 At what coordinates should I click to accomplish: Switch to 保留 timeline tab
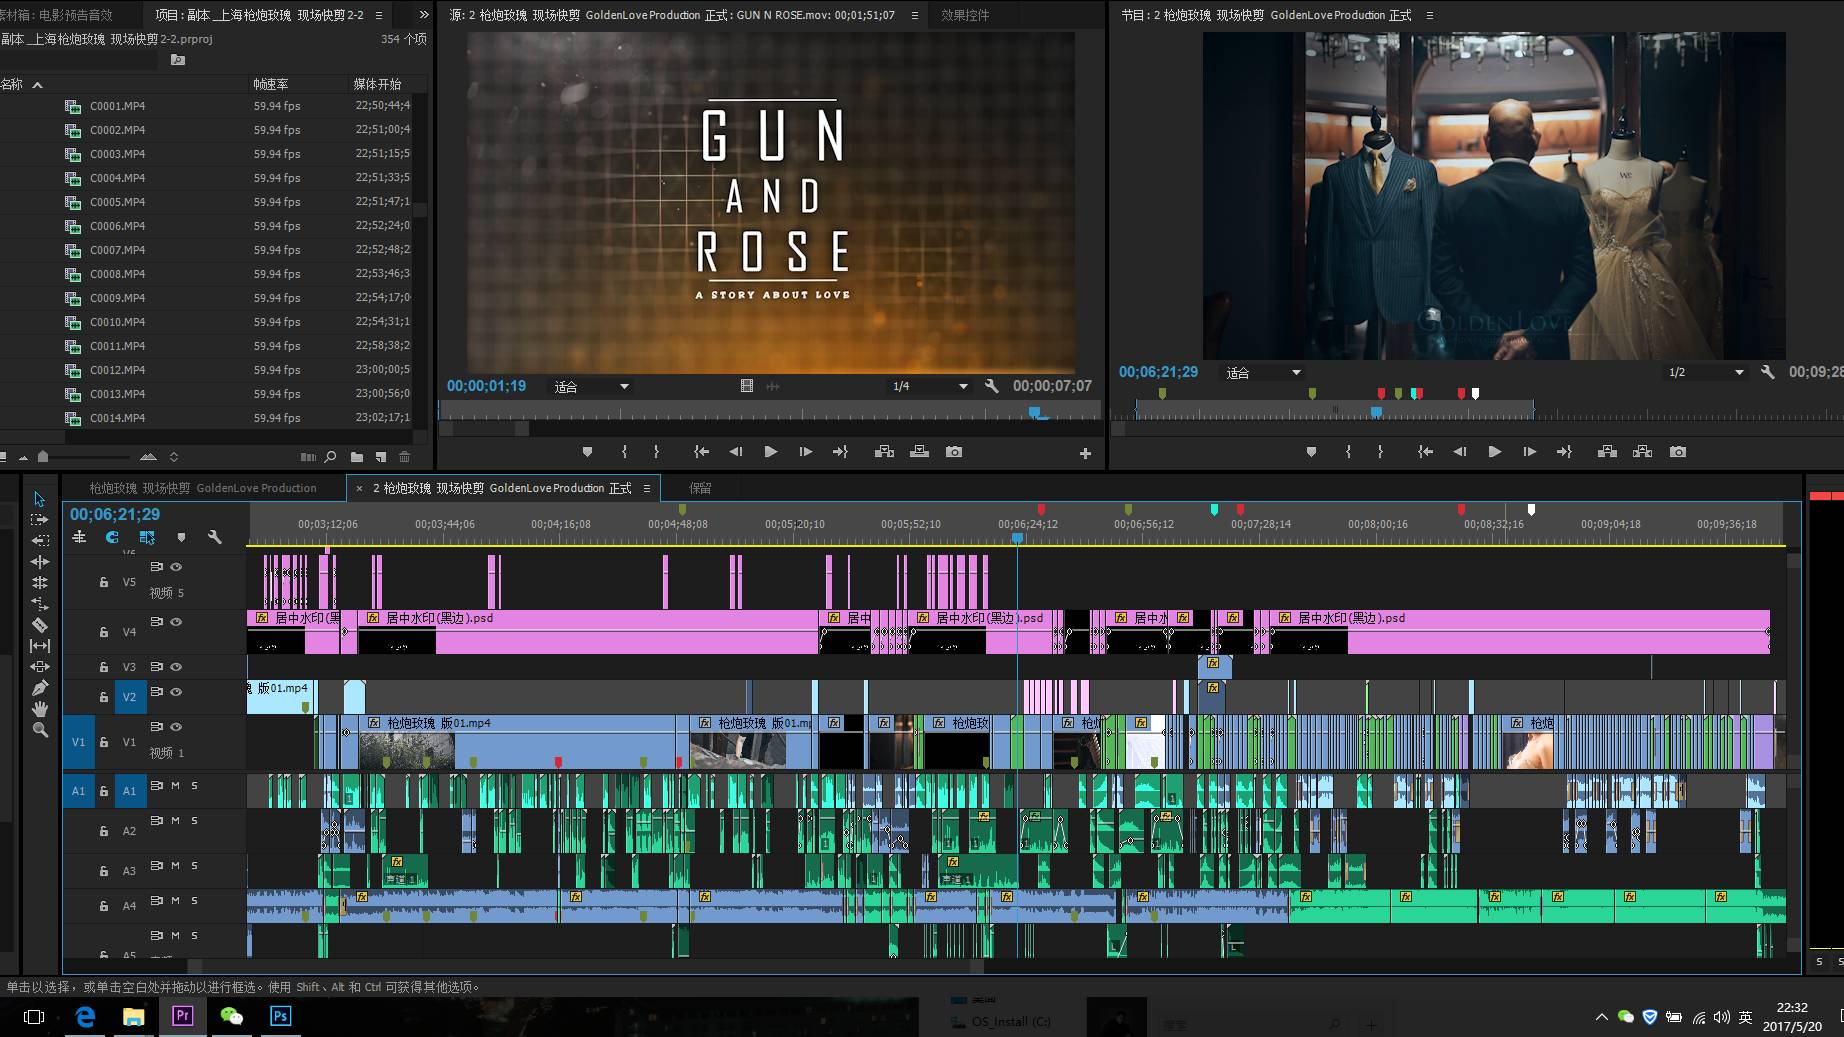(x=700, y=488)
